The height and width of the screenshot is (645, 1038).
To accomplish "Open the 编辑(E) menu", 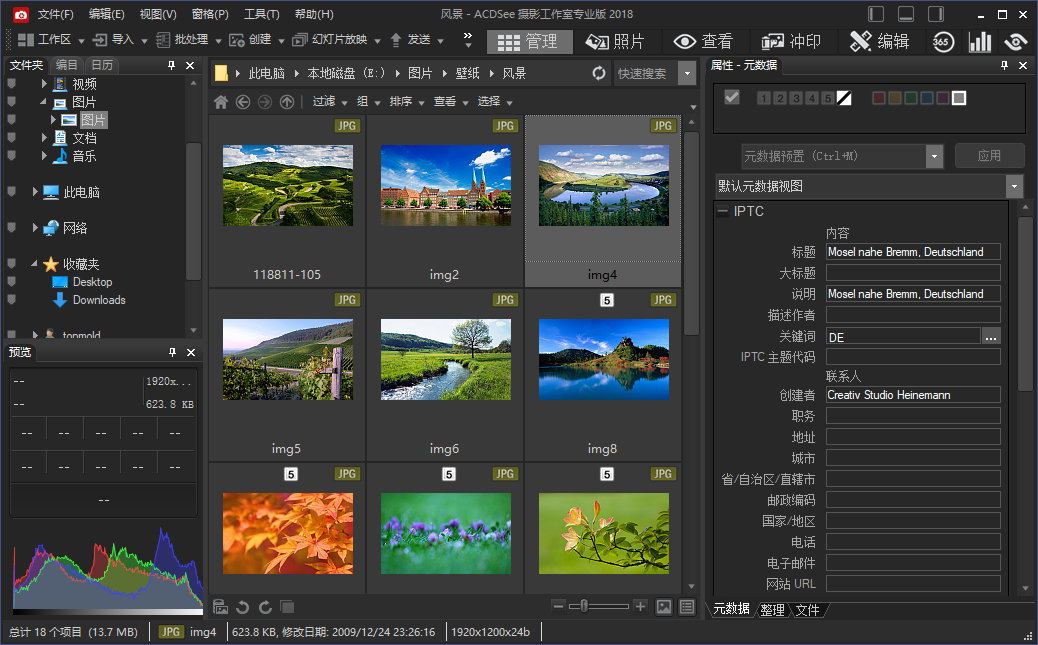I will pyautogui.click(x=107, y=14).
